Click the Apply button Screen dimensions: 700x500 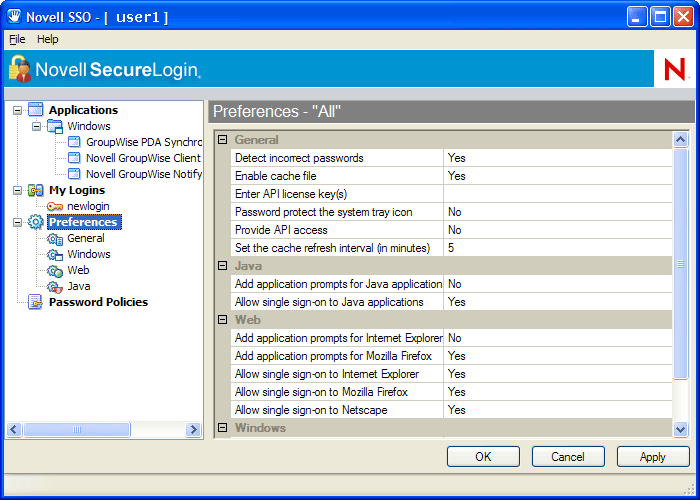pos(653,457)
